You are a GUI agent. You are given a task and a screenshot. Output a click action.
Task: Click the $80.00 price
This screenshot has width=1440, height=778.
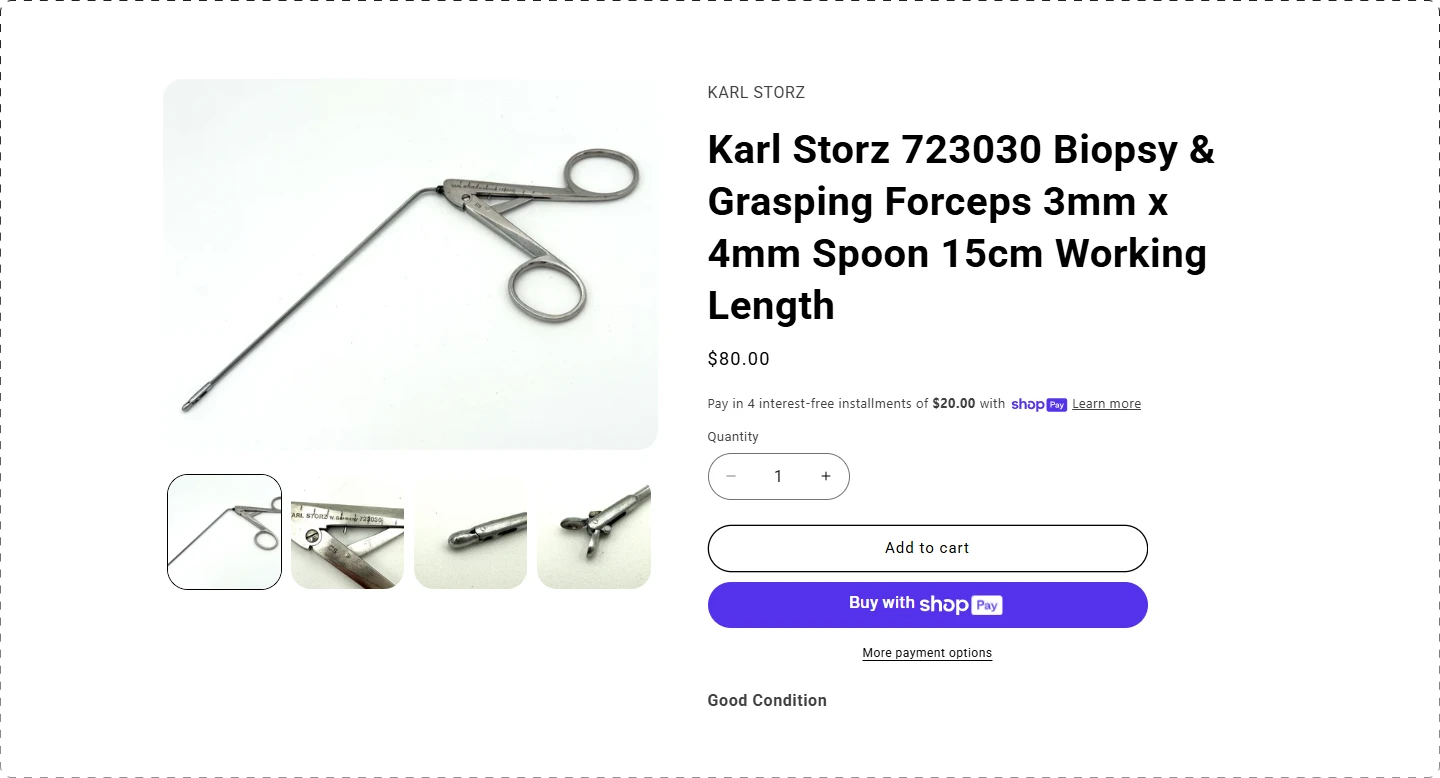pyautogui.click(x=739, y=359)
